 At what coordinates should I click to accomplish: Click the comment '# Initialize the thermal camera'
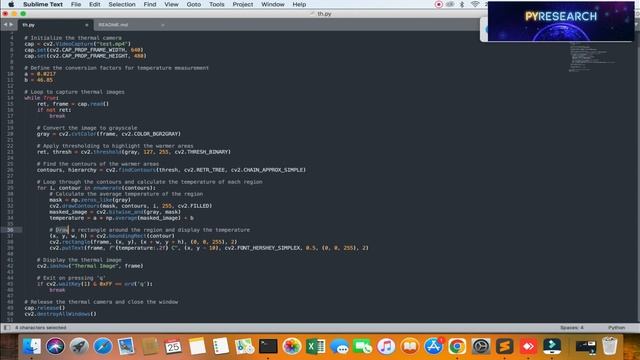pos(73,38)
